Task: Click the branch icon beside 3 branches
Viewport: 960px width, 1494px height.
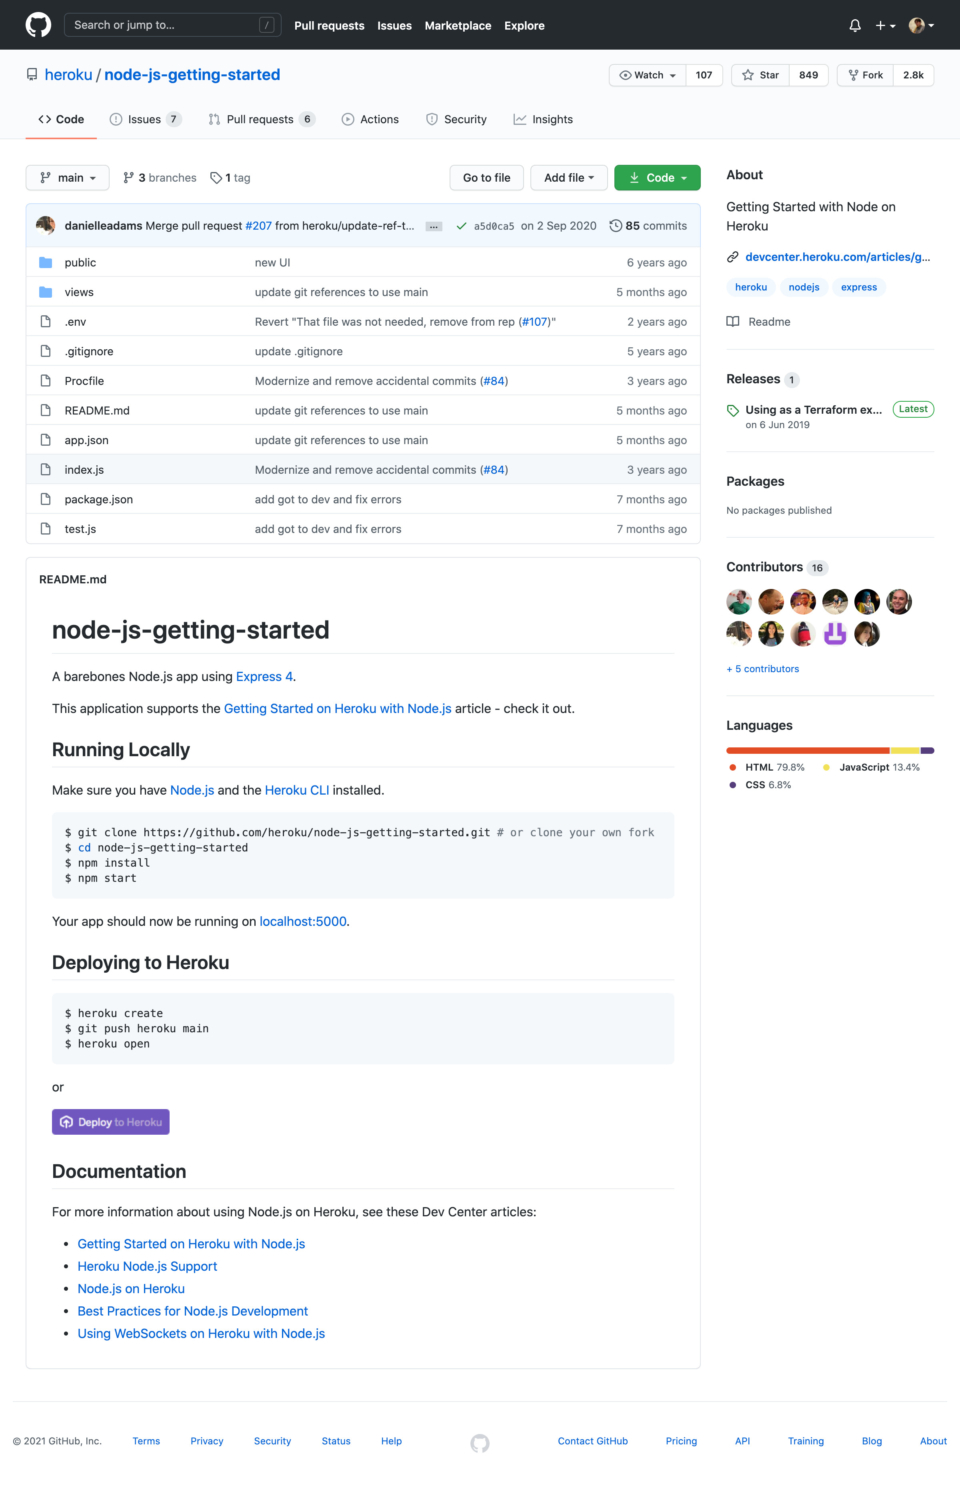Action: click(x=129, y=177)
